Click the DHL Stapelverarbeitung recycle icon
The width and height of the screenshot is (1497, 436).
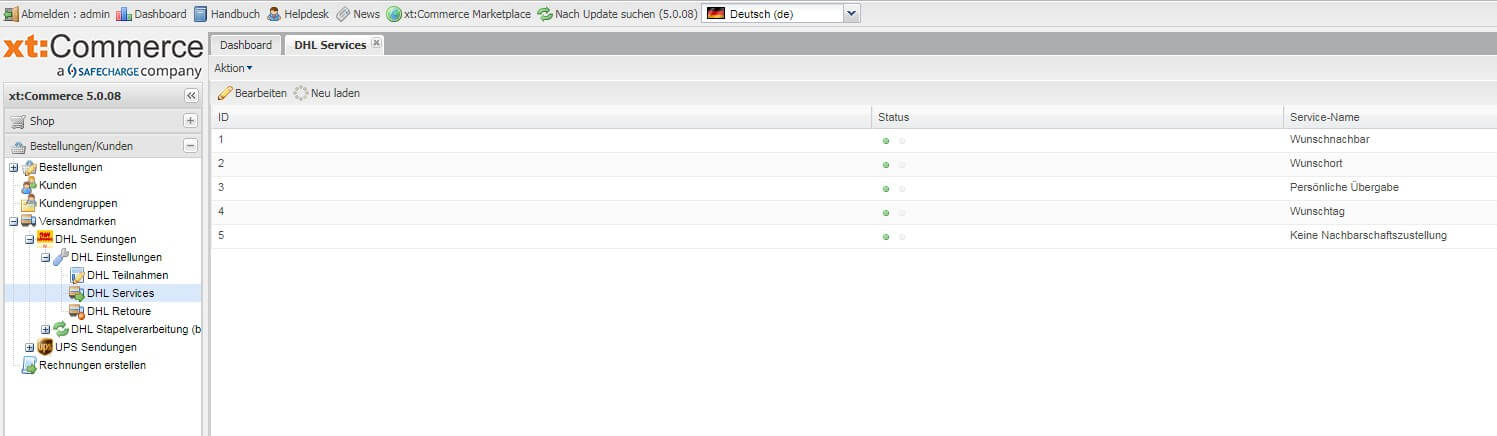(61, 329)
